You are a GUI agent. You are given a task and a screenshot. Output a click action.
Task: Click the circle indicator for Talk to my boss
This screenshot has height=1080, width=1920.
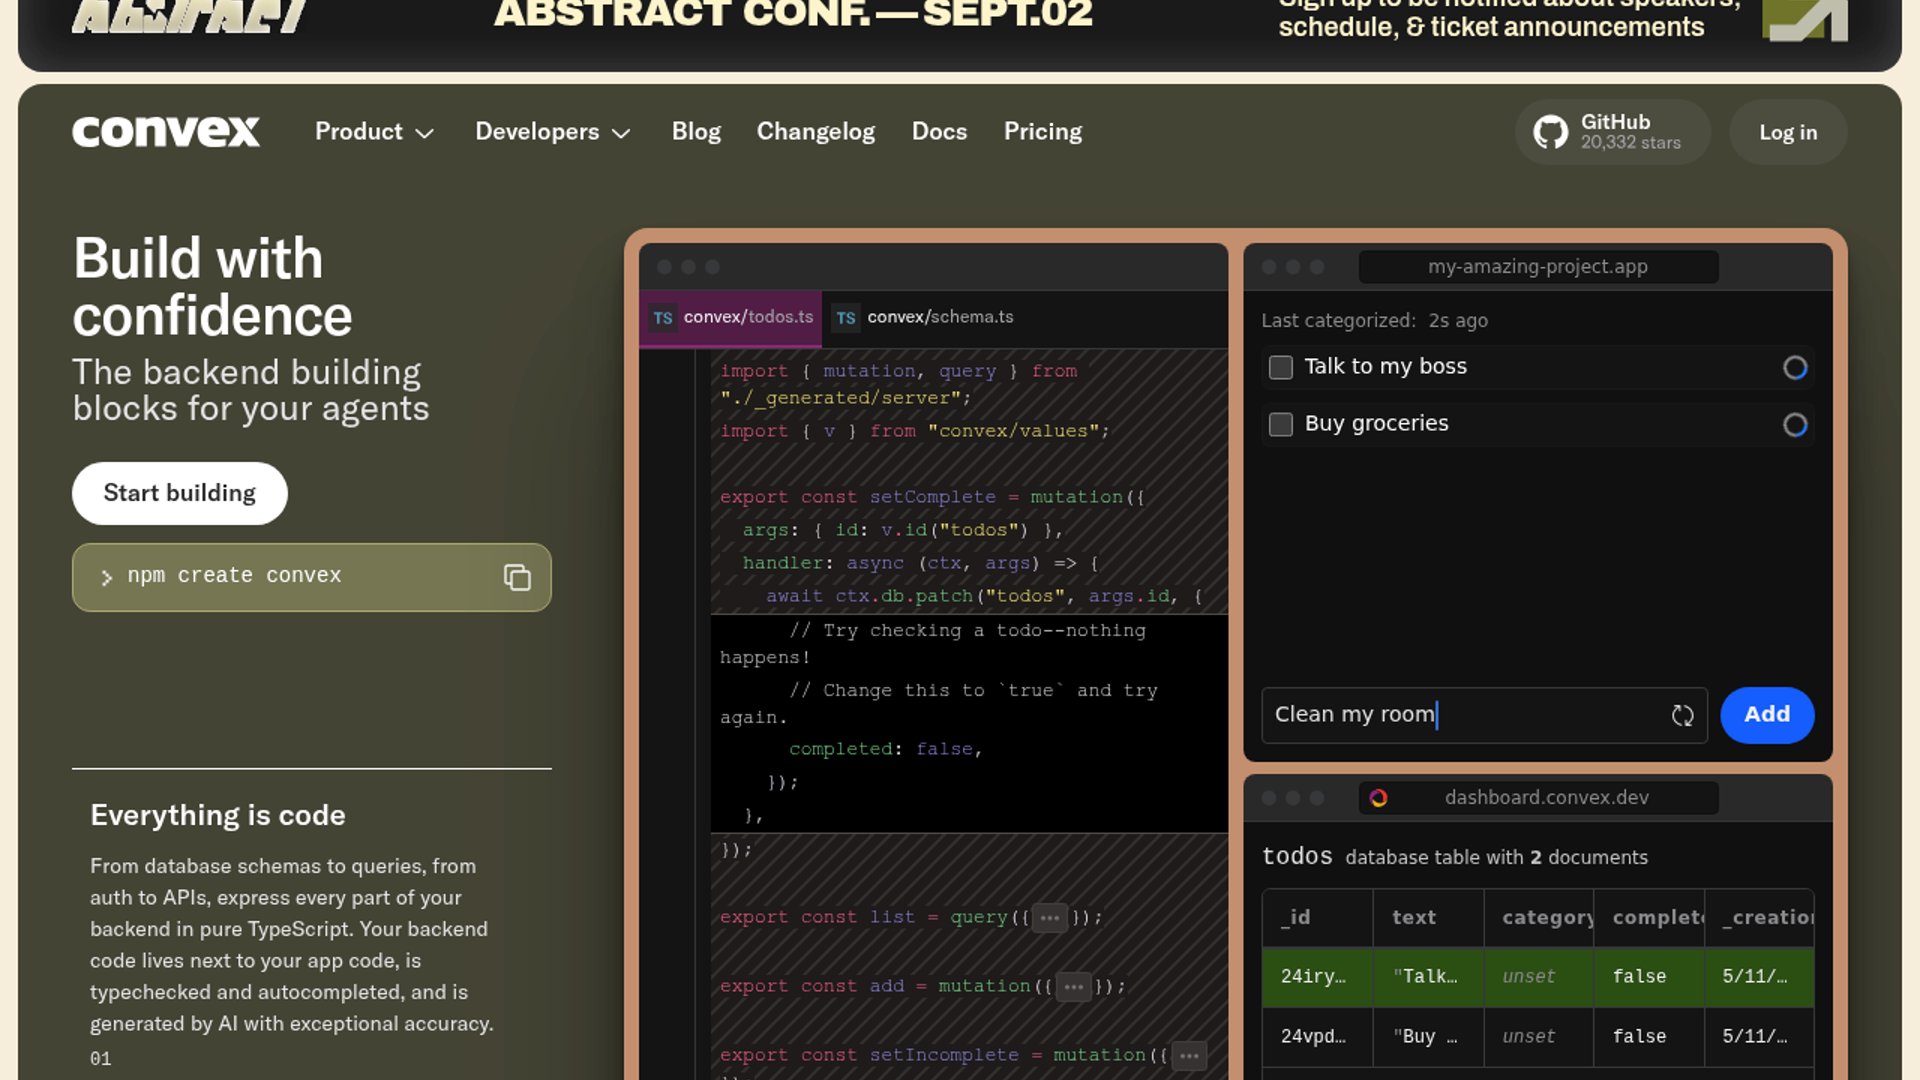click(x=1795, y=367)
